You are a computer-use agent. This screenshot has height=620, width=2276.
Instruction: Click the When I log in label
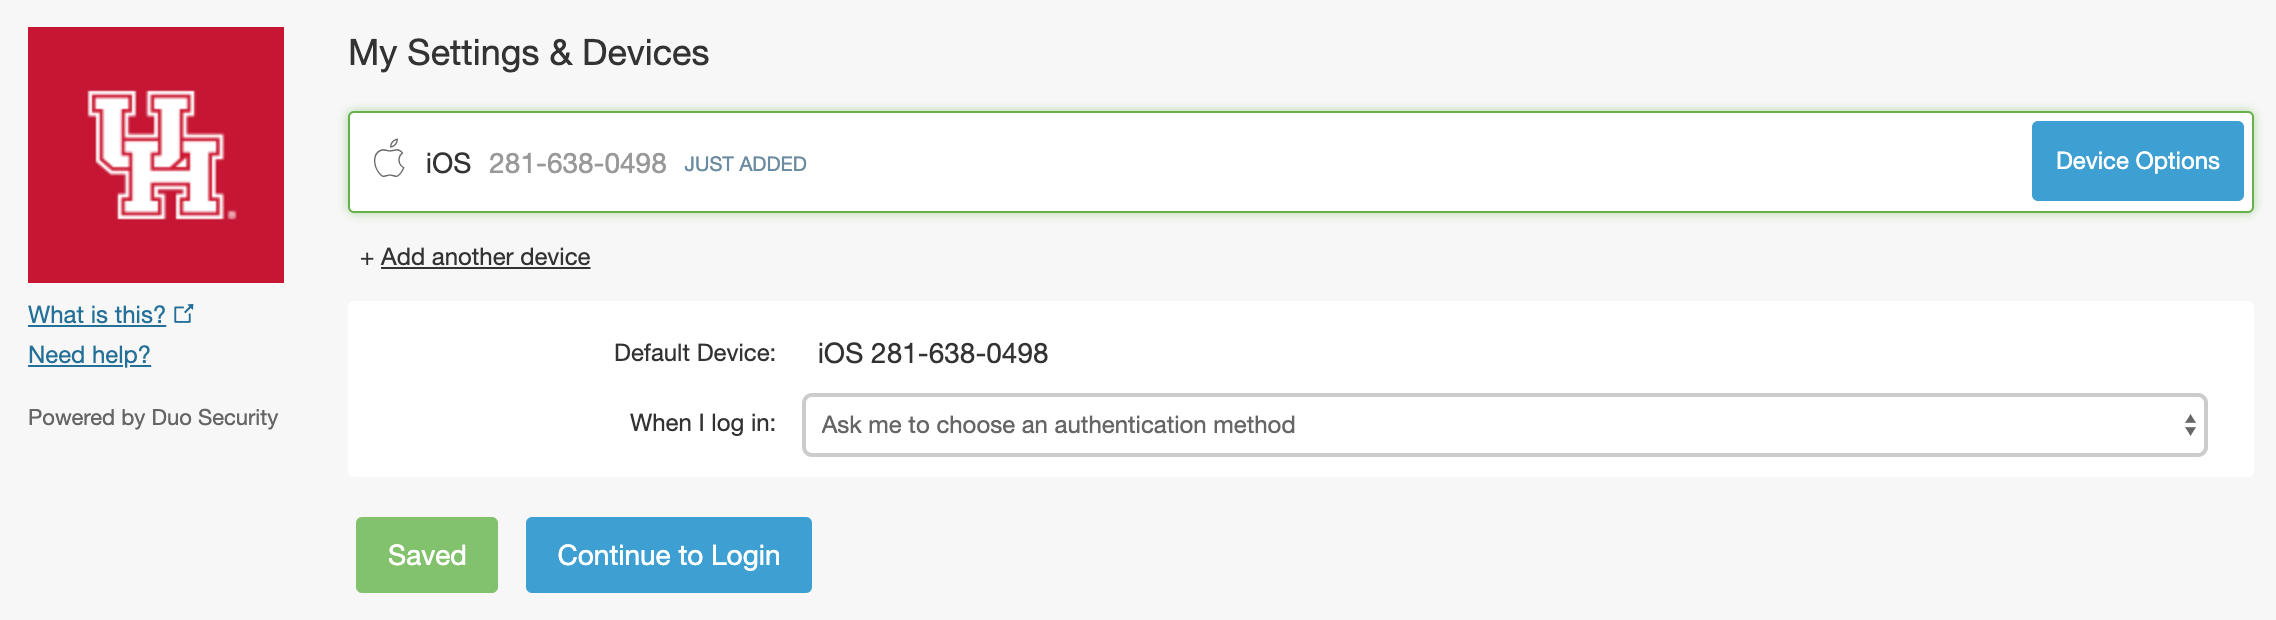pyautogui.click(x=702, y=423)
